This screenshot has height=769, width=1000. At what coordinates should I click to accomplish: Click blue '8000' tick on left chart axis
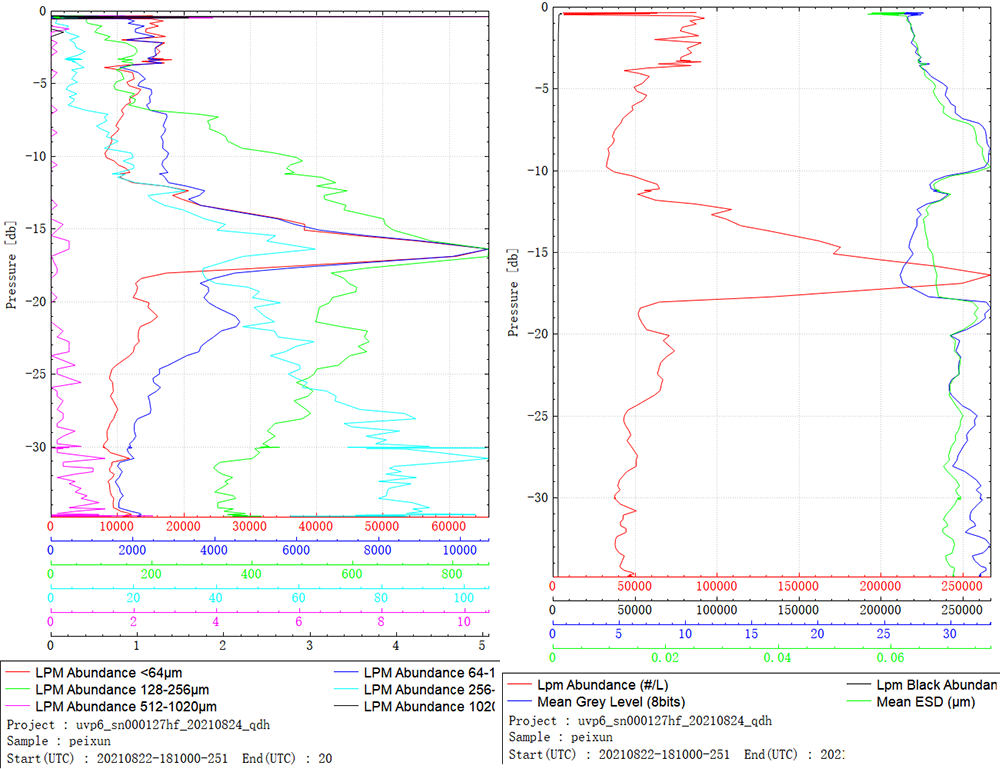(377, 550)
